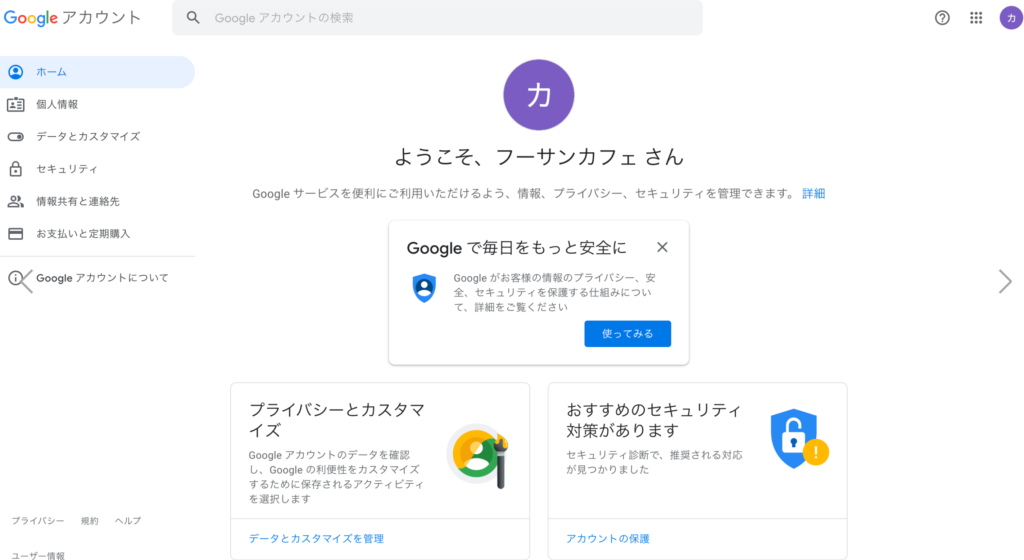Screen dimensions: 1024x560
Task: Open the Google apps grid icon
Action: [976, 18]
